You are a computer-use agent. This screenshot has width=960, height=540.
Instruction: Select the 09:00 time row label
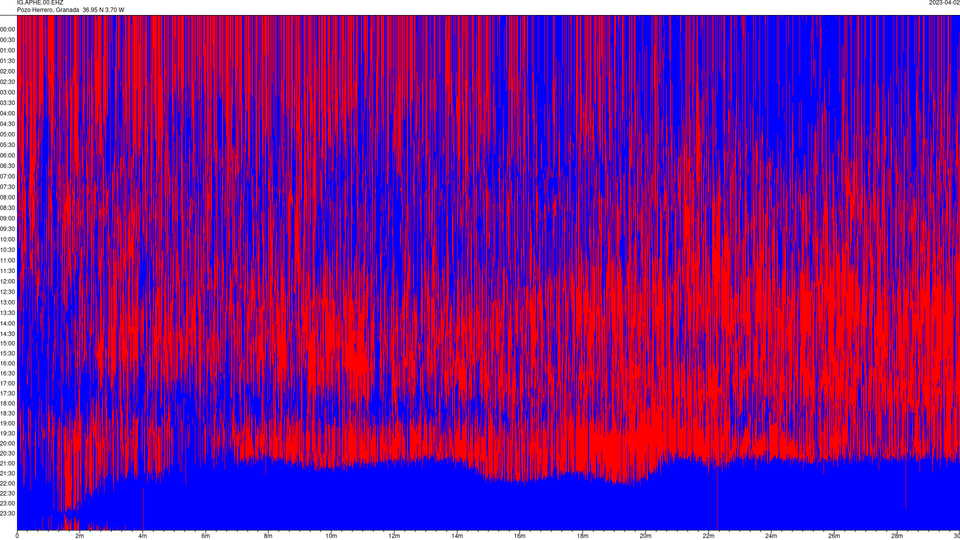(7, 218)
